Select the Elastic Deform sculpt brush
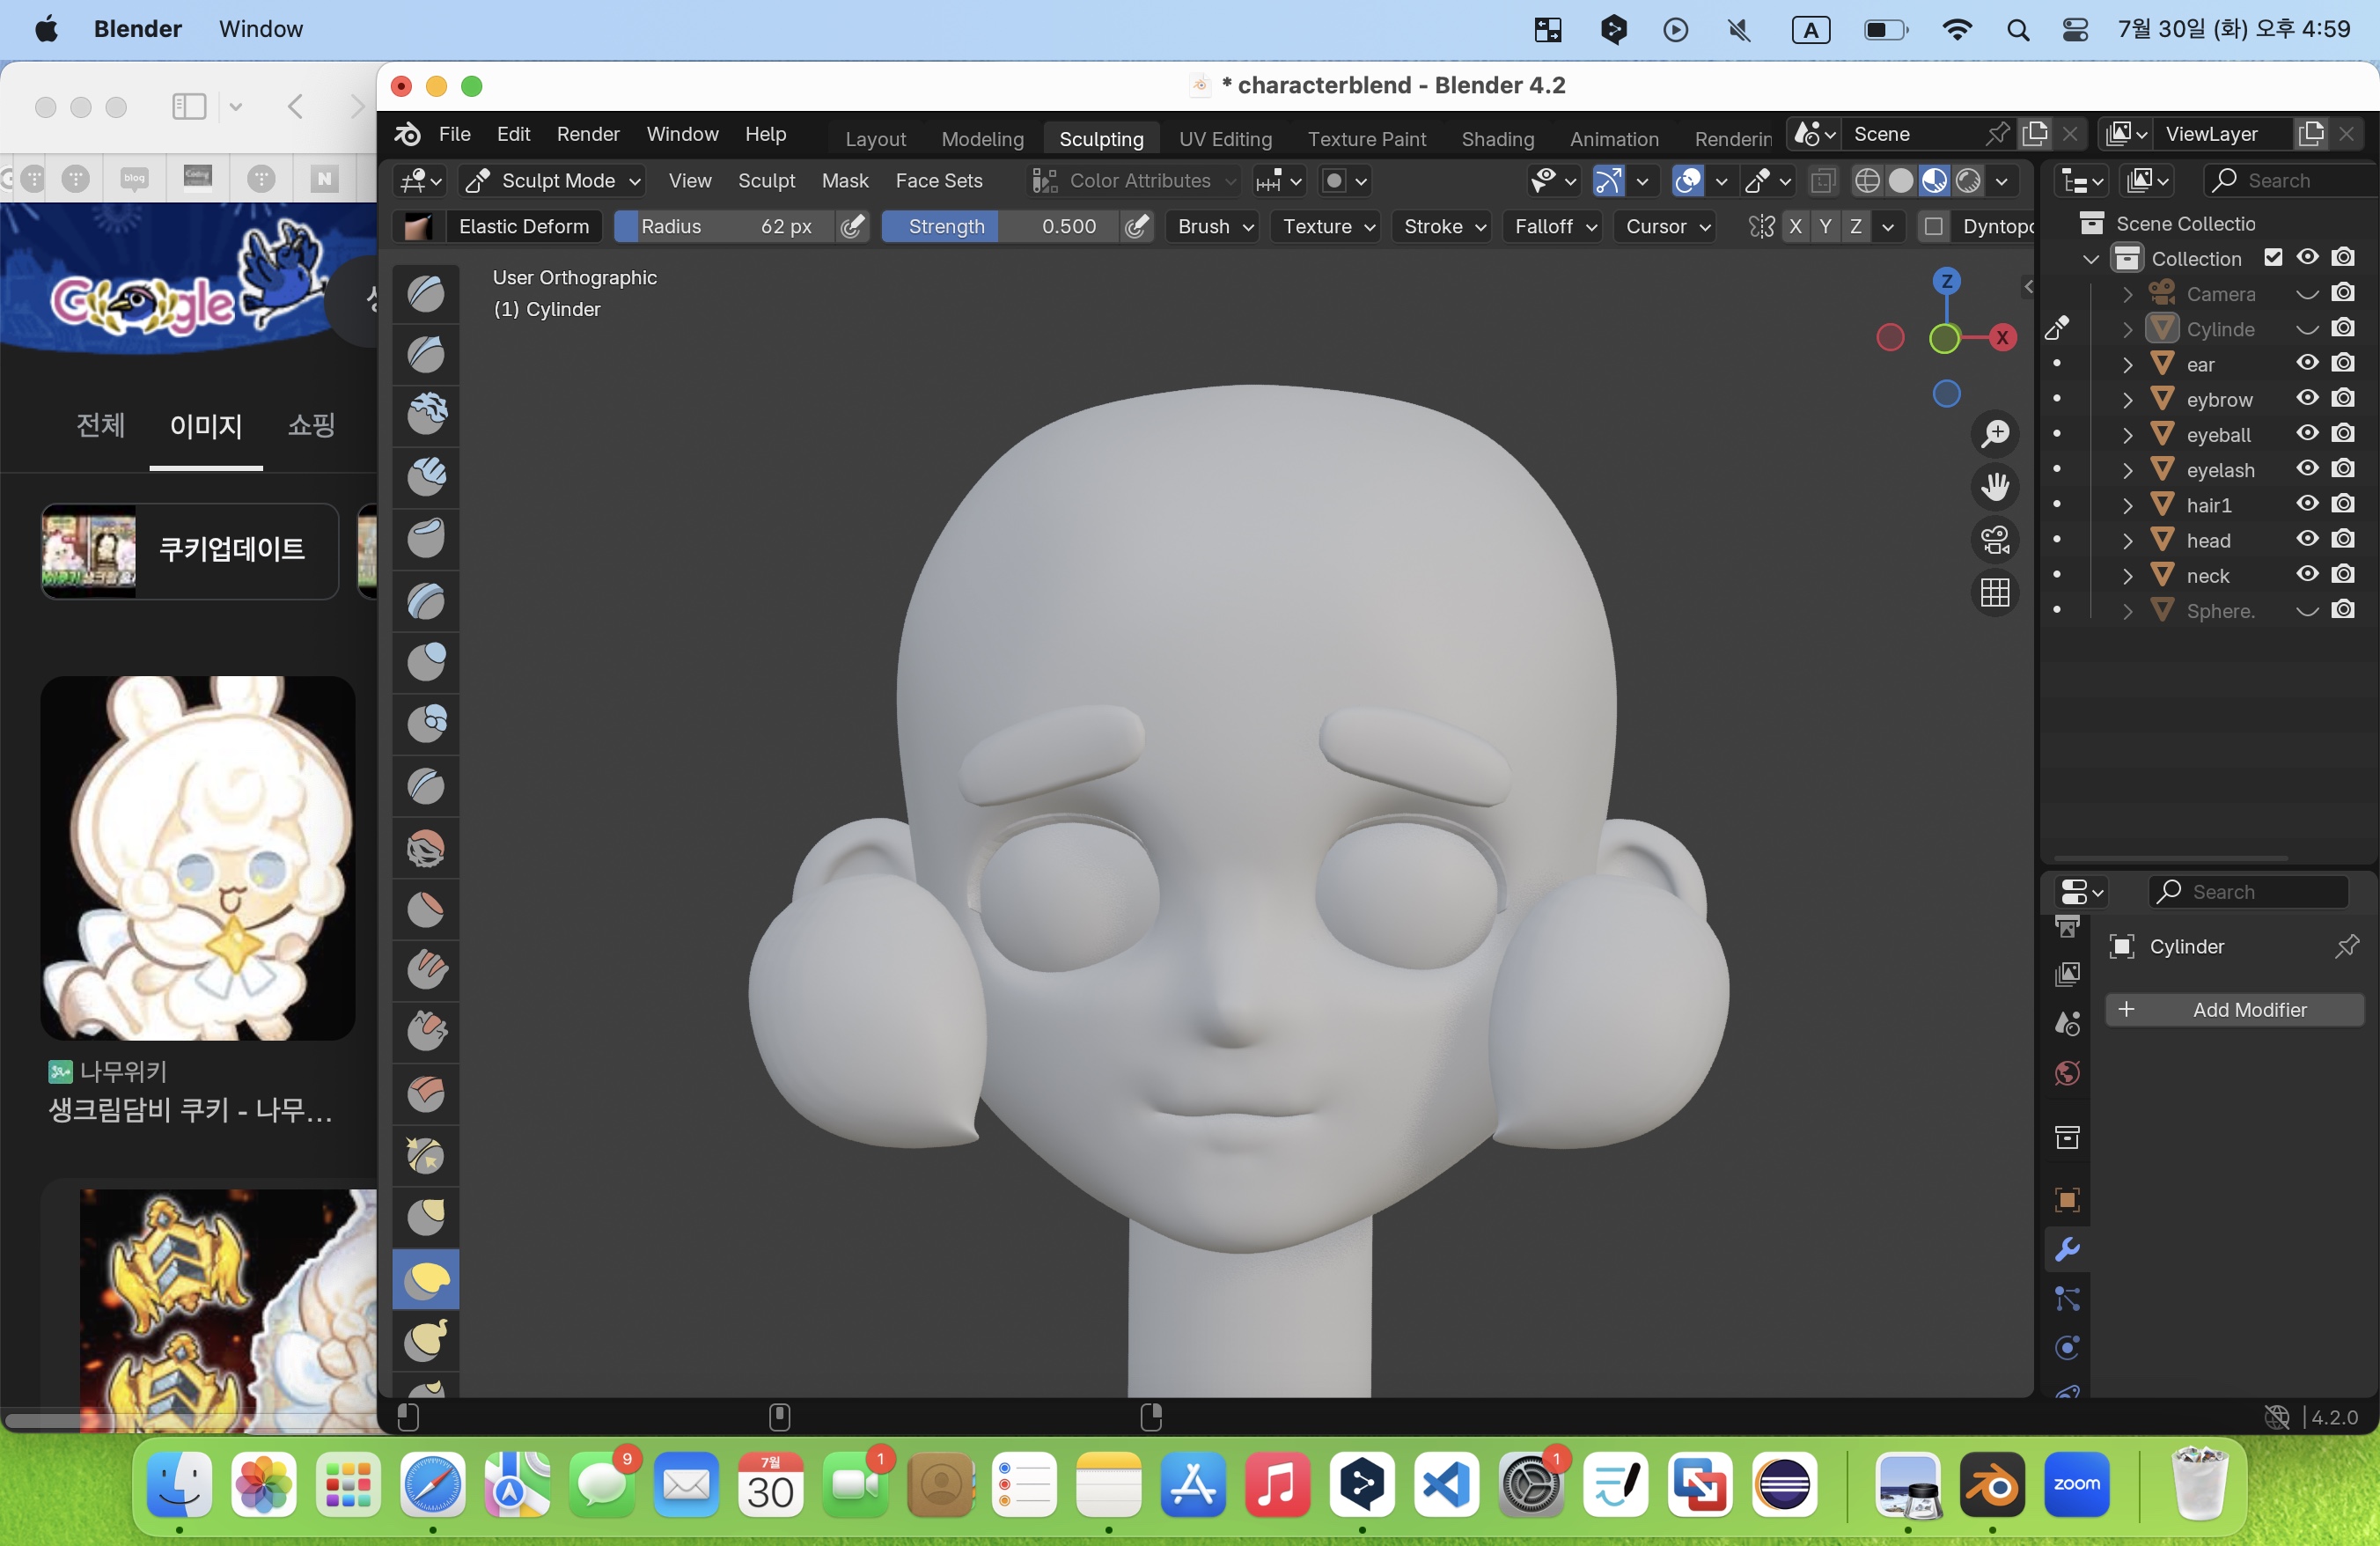2380x1546 pixels. [425, 1279]
